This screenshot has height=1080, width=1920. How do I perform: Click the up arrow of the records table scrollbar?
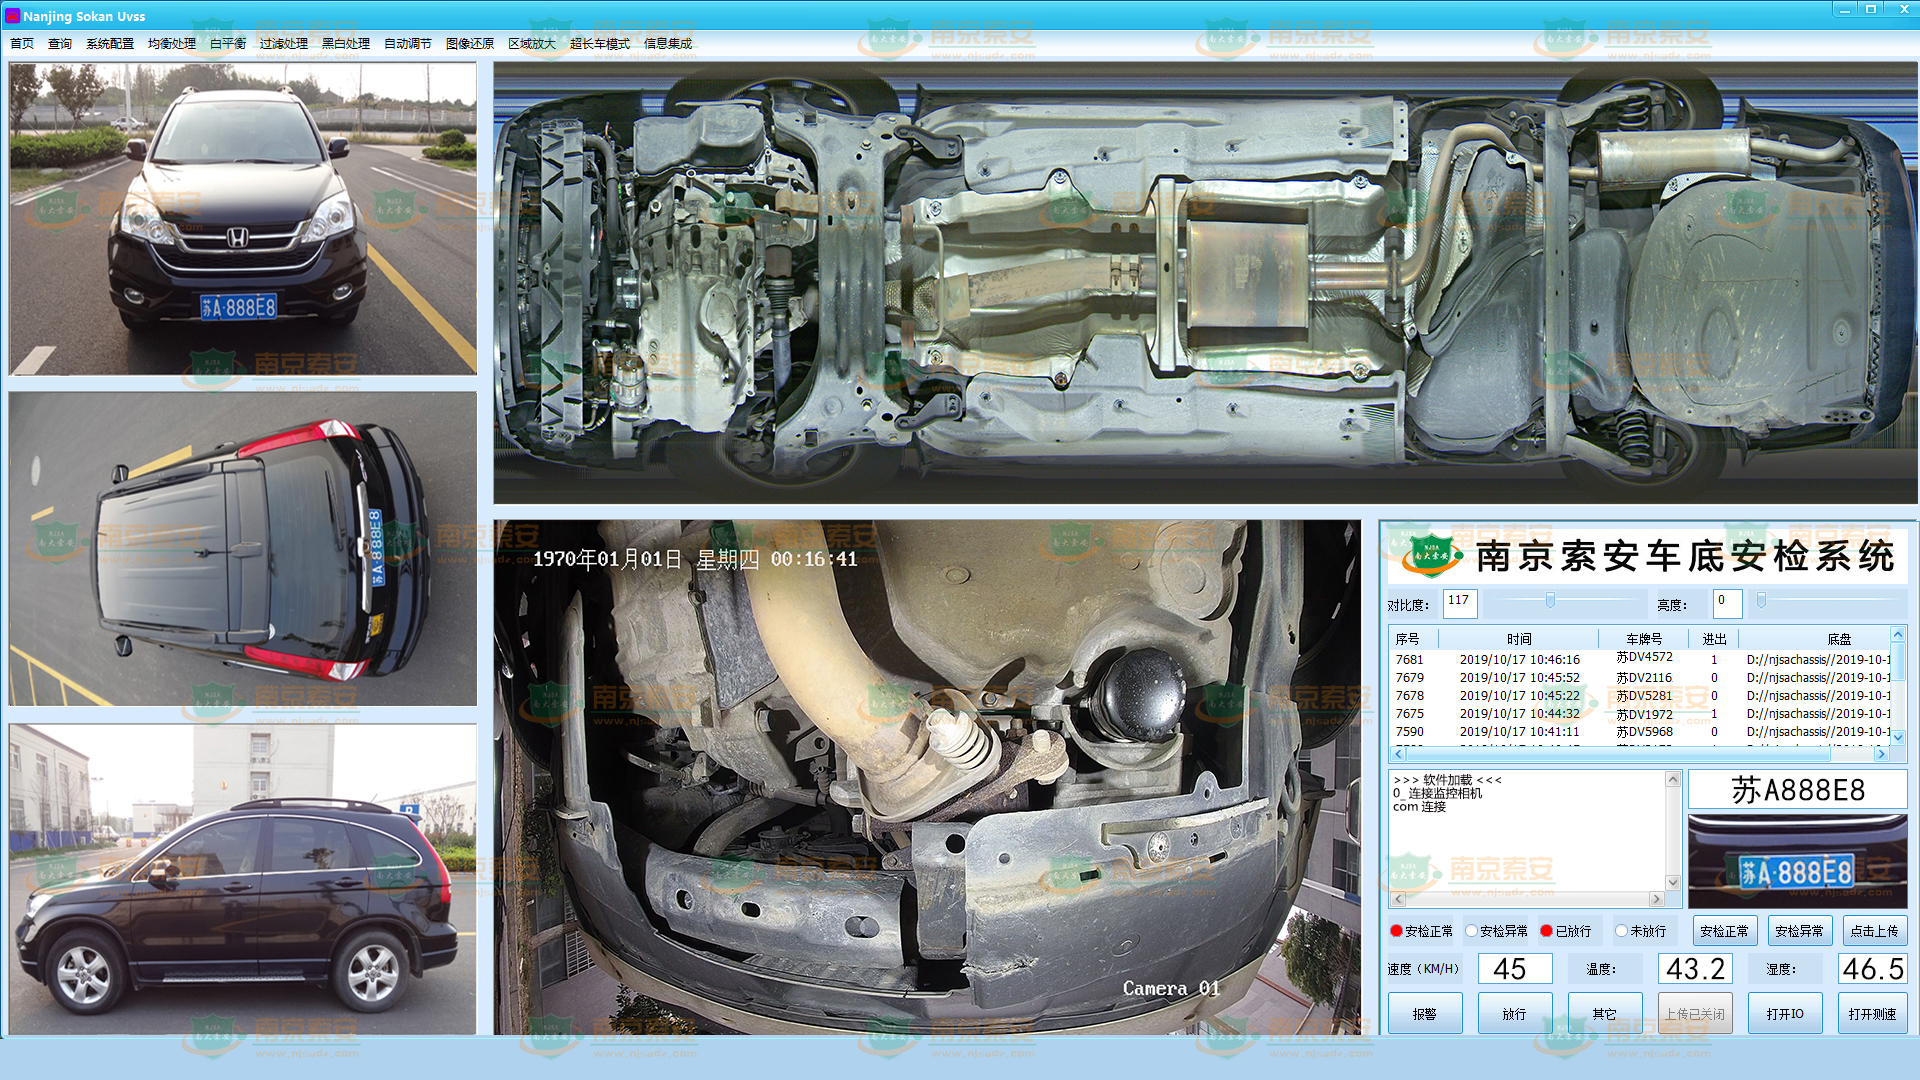pos(1897,635)
